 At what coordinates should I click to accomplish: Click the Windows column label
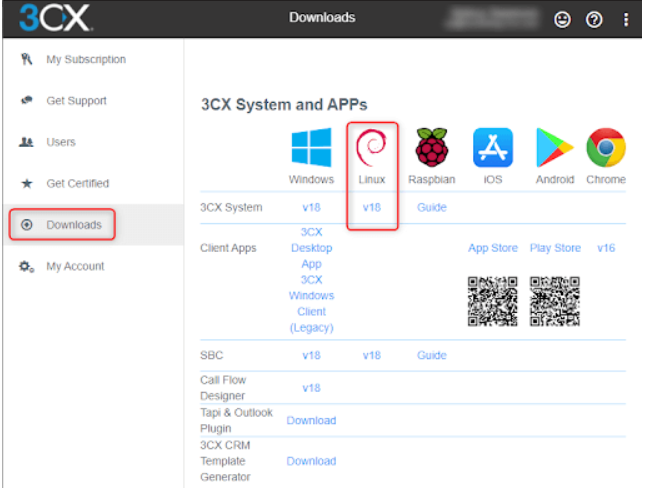[311, 180]
